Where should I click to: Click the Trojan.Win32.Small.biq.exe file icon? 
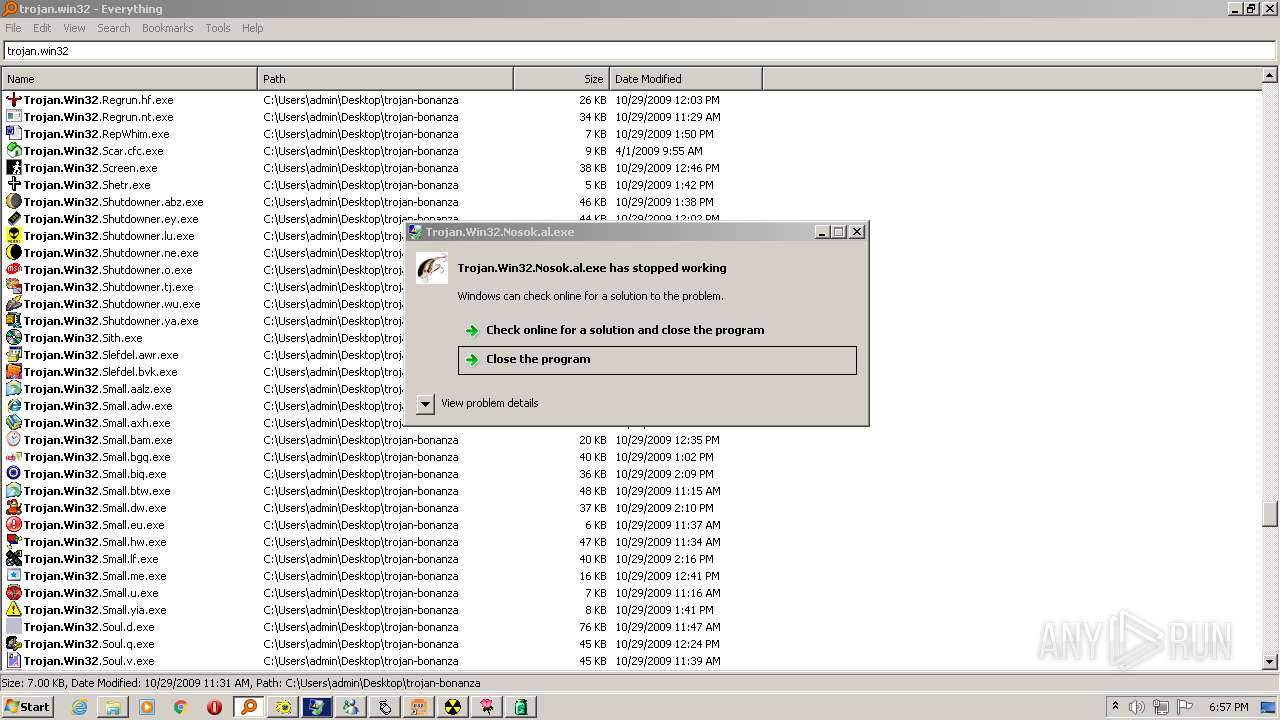point(14,474)
